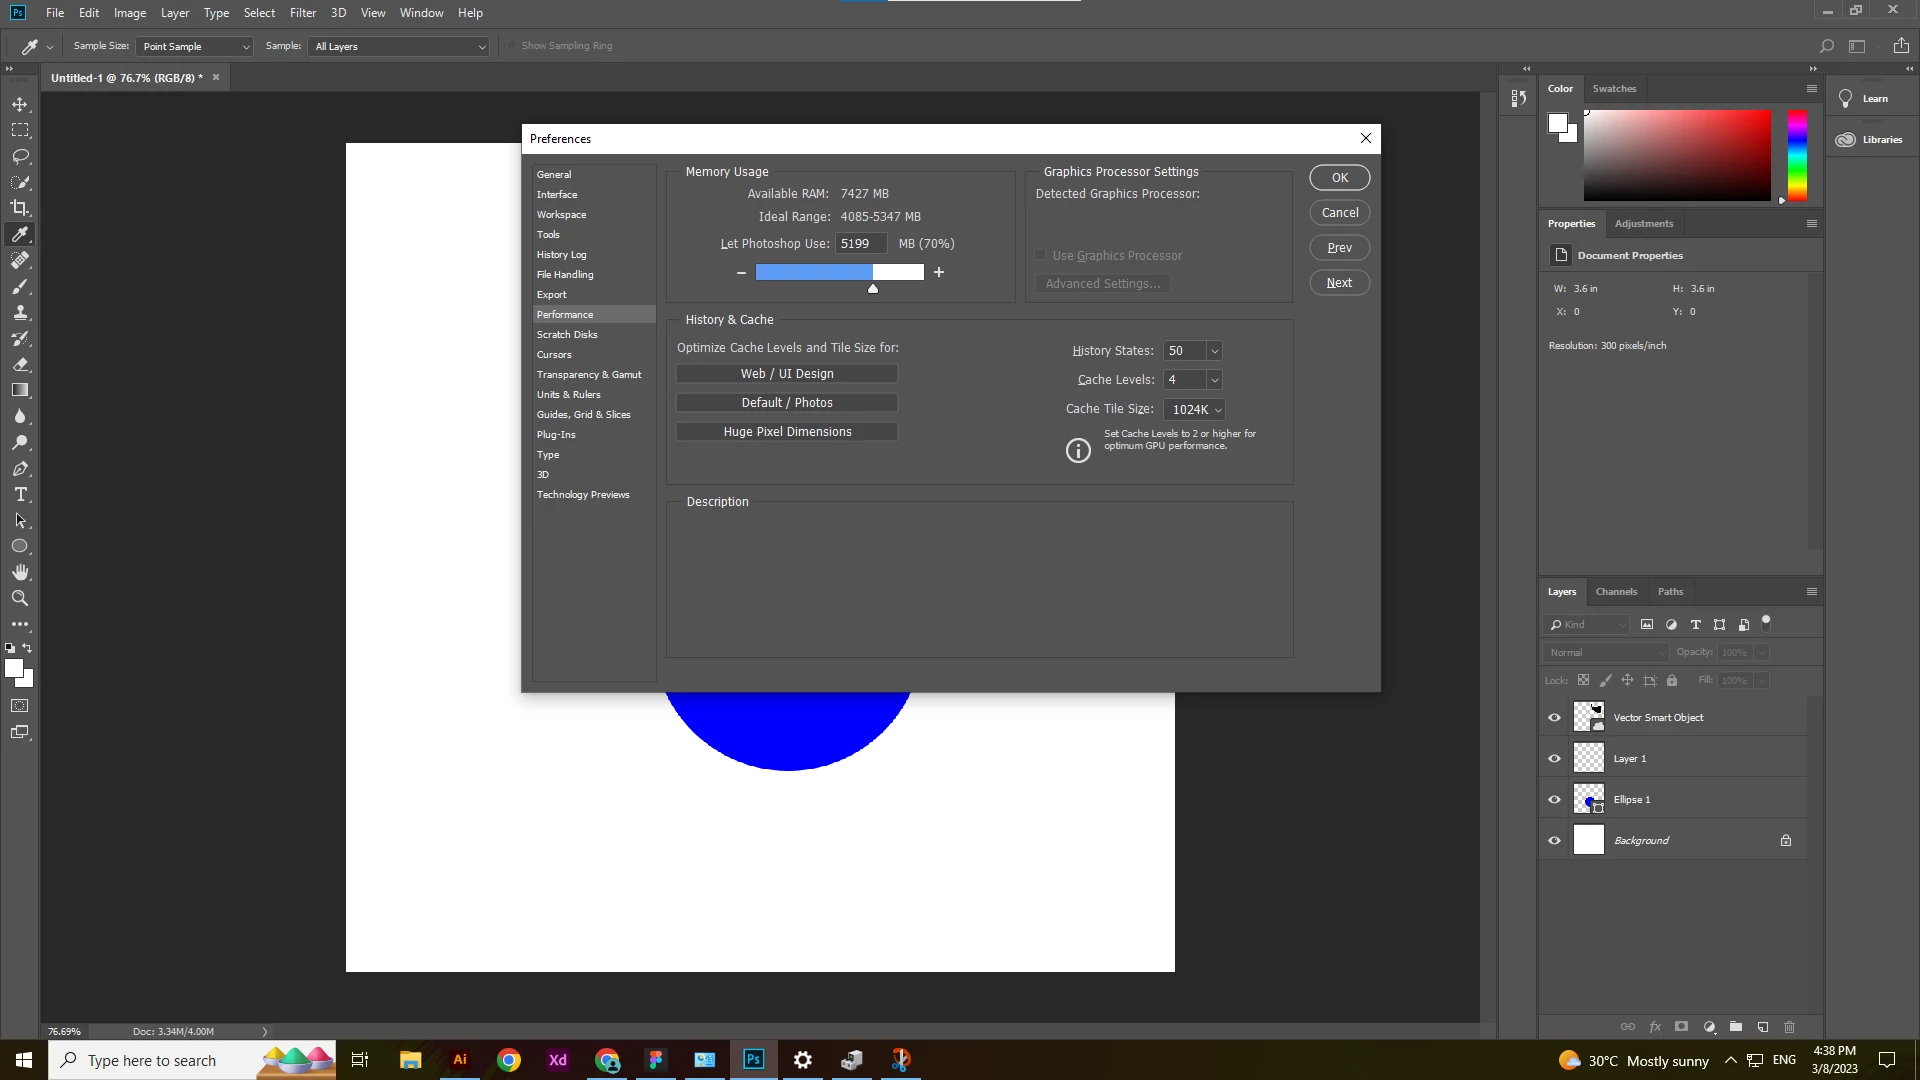
Task: Hide the Background layer visibility eye
Action: point(1554,840)
